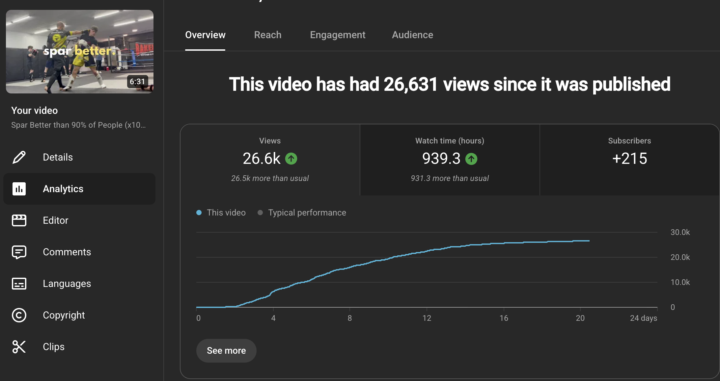Viewport: 720px width, 381px height.
Task: Click '931.3 more than usual' text
Action: tap(450, 178)
